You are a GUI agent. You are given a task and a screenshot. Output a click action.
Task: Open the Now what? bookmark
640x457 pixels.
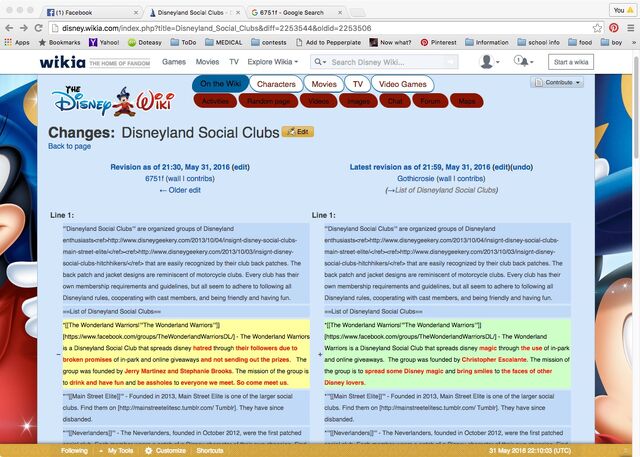coord(390,42)
